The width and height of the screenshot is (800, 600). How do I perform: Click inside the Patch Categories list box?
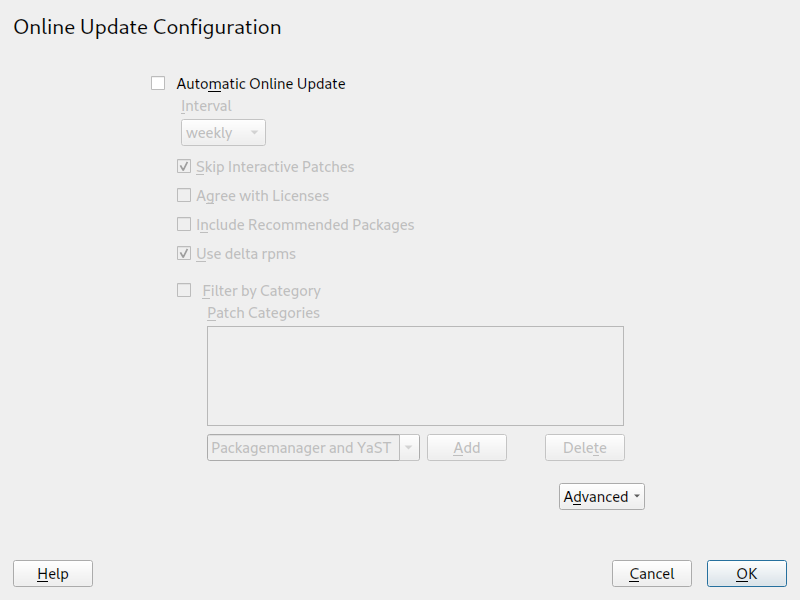[415, 376]
